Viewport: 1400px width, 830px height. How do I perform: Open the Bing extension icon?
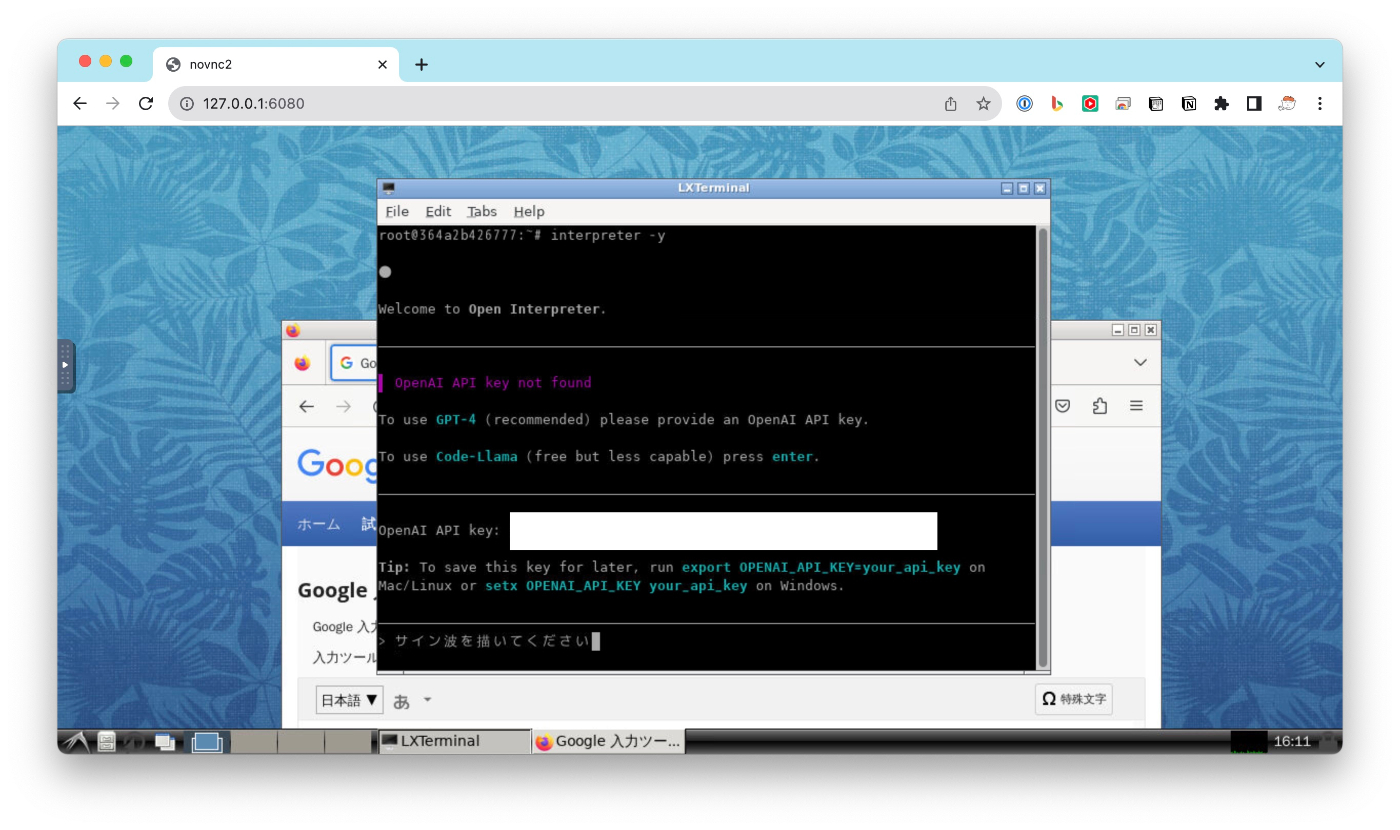(x=1057, y=104)
